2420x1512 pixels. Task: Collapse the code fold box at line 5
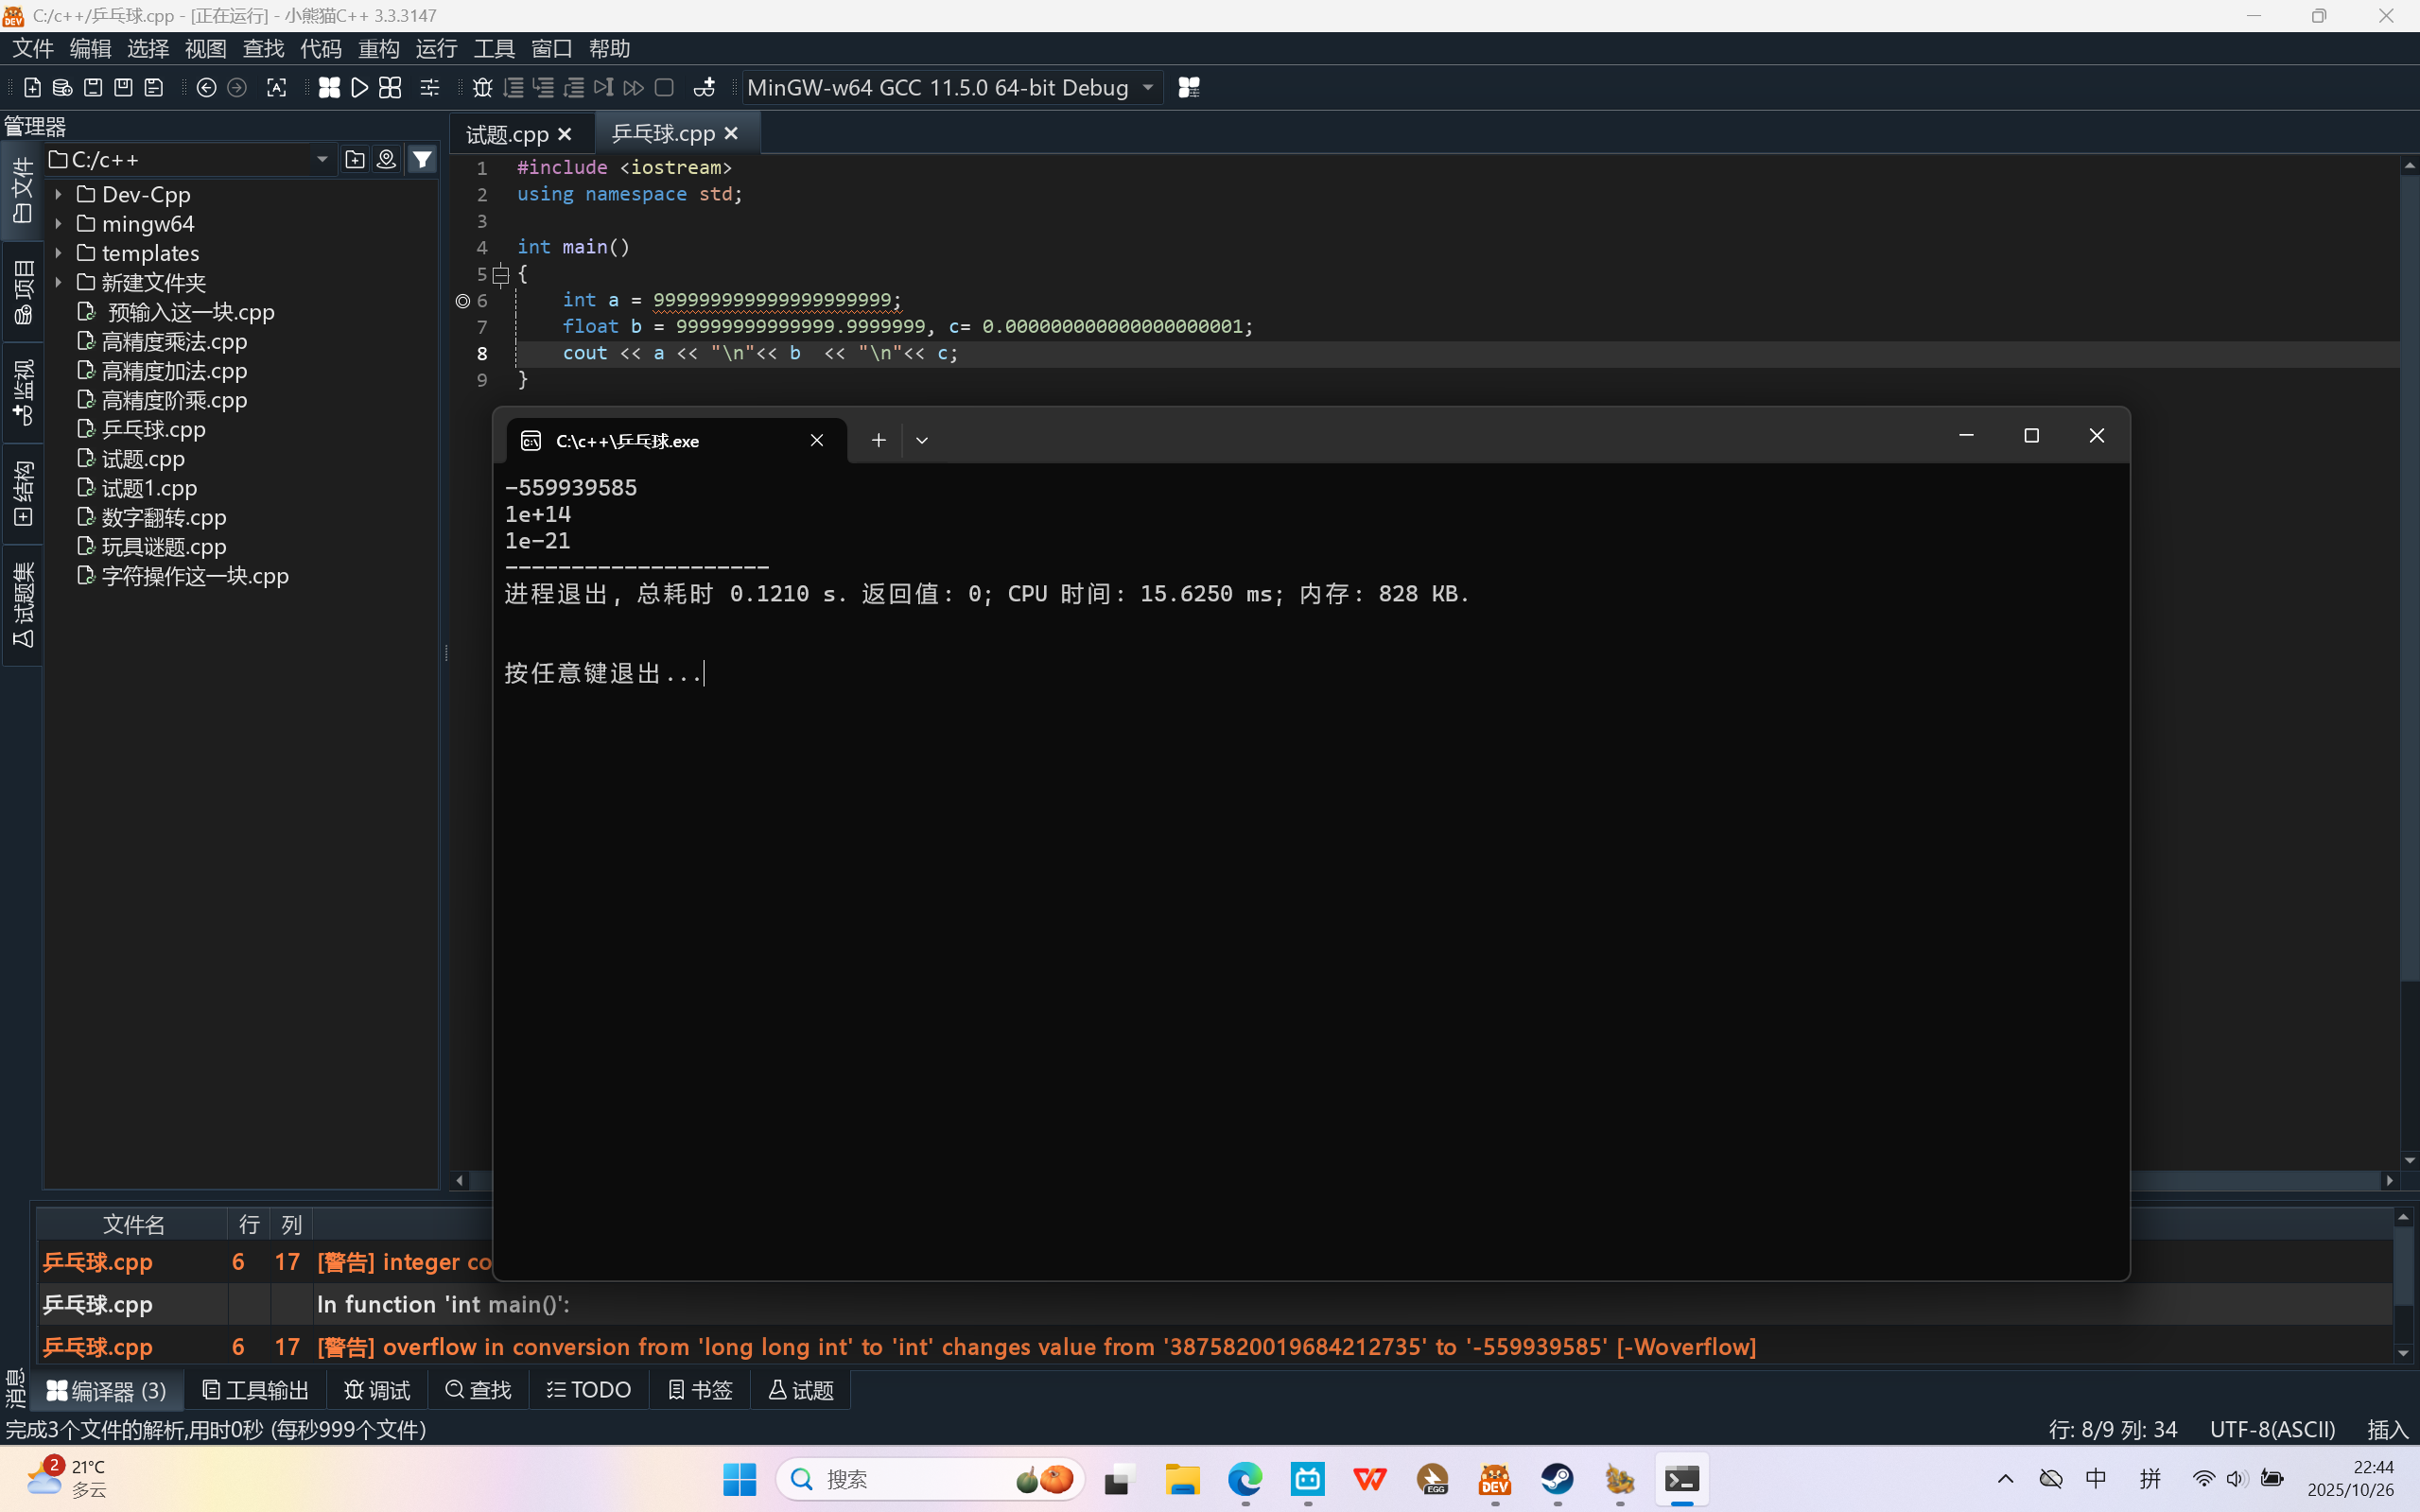pos(501,274)
